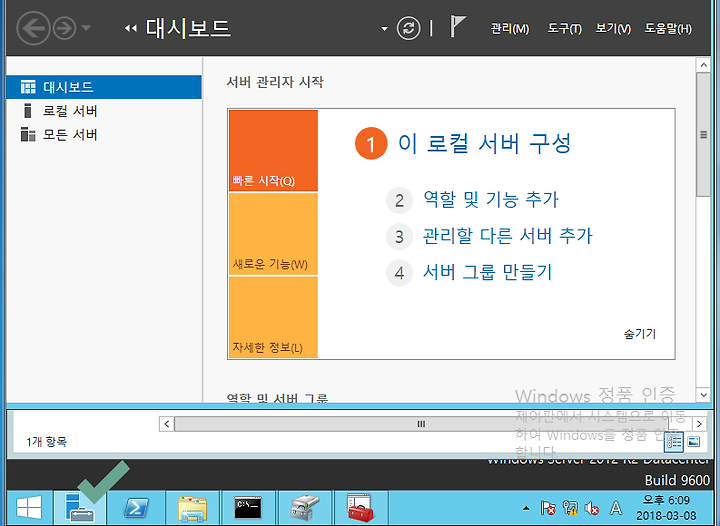Select 모든 서버 in the sidebar
Image resolution: width=720 pixels, height=526 pixels.
[104, 134]
